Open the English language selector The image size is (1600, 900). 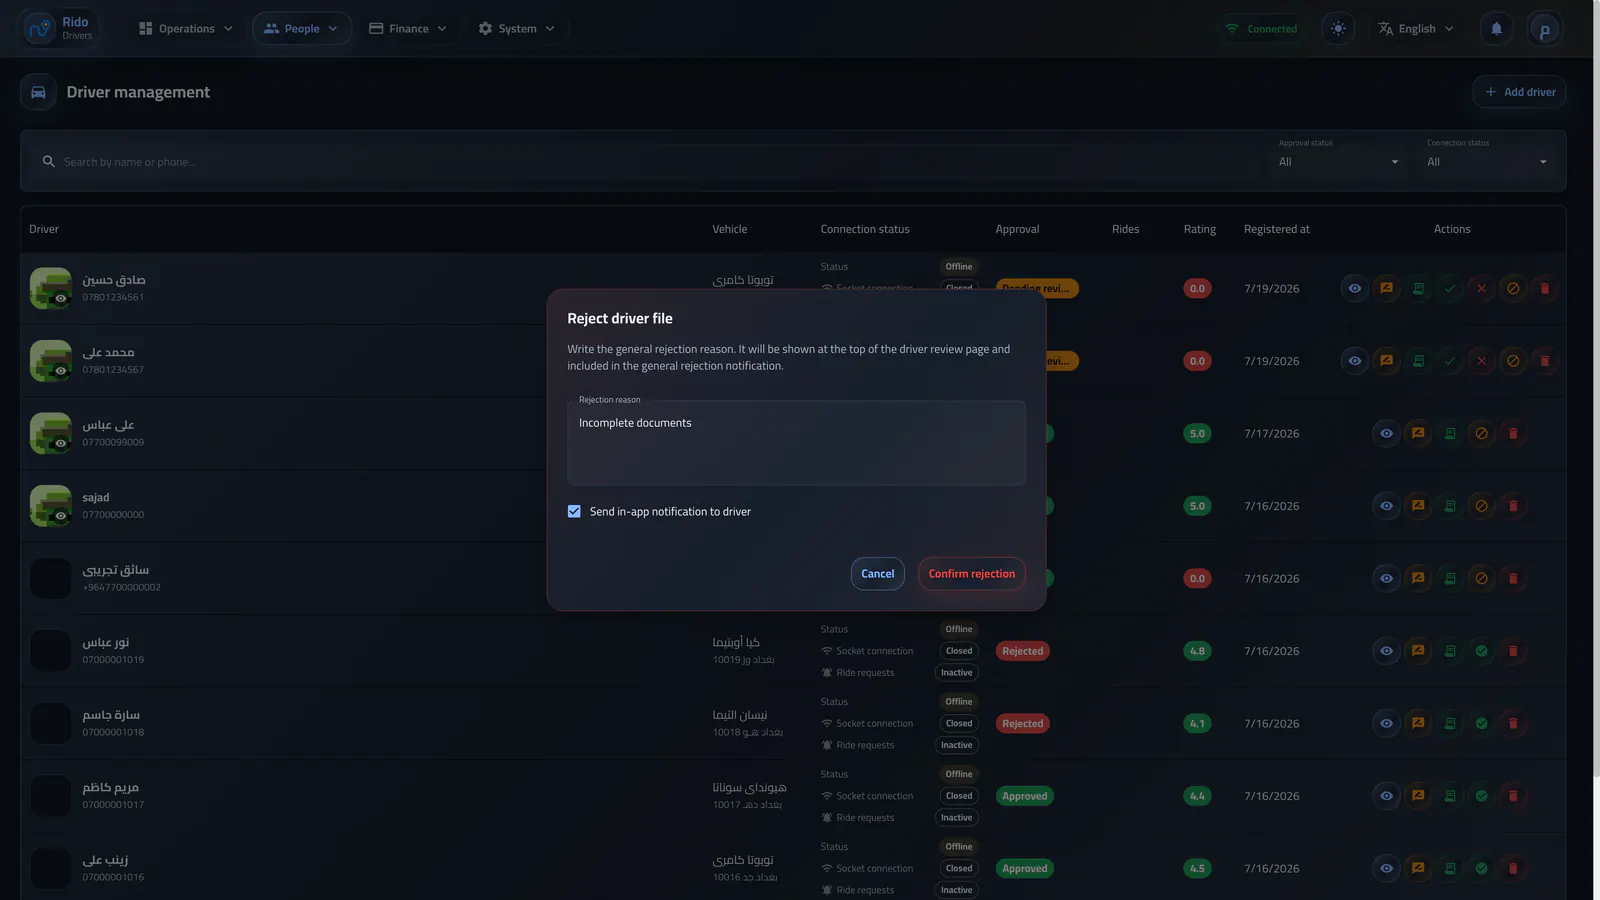(1415, 29)
